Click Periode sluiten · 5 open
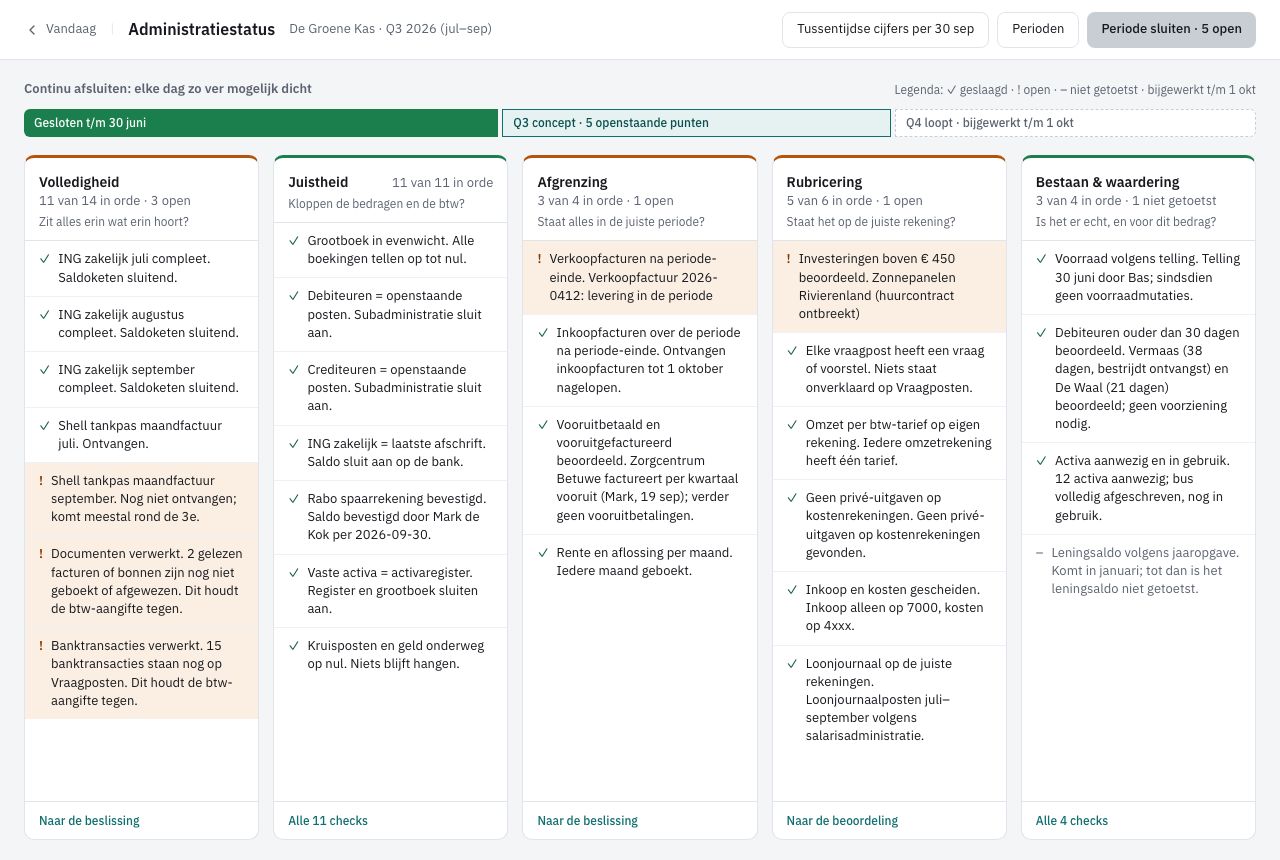 (x=1171, y=29)
